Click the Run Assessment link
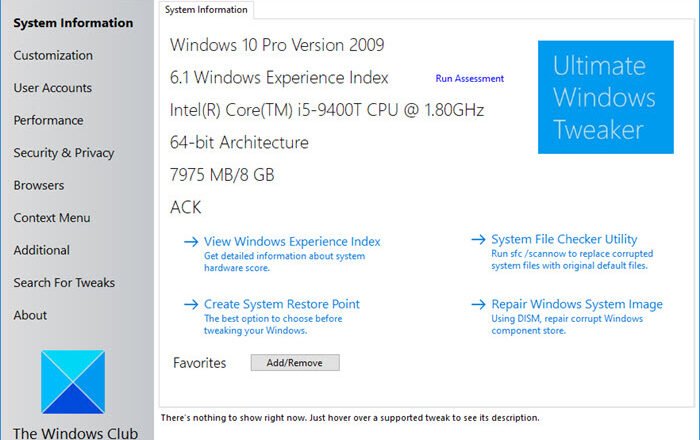 [x=469, y=79]
